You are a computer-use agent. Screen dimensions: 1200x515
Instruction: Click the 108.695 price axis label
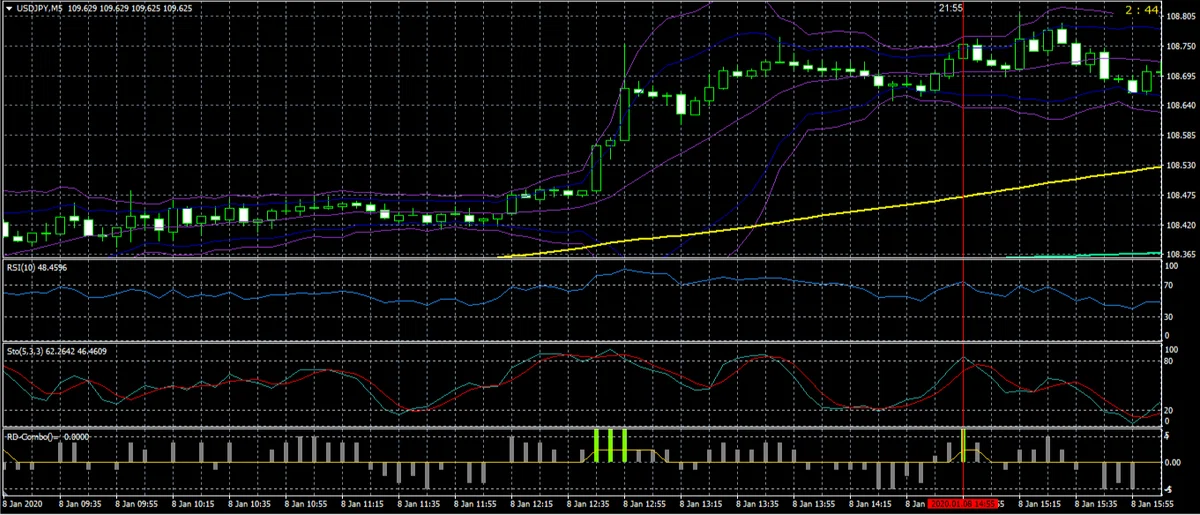[1181, 76]
